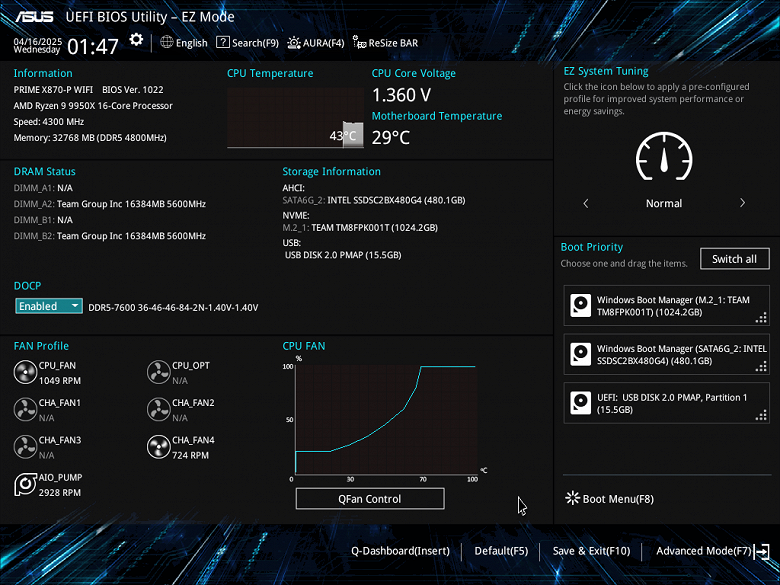Click DDR5-7600 36-46-46-84 profile text
The image size is (780, 585).
(x=173, y=307)
